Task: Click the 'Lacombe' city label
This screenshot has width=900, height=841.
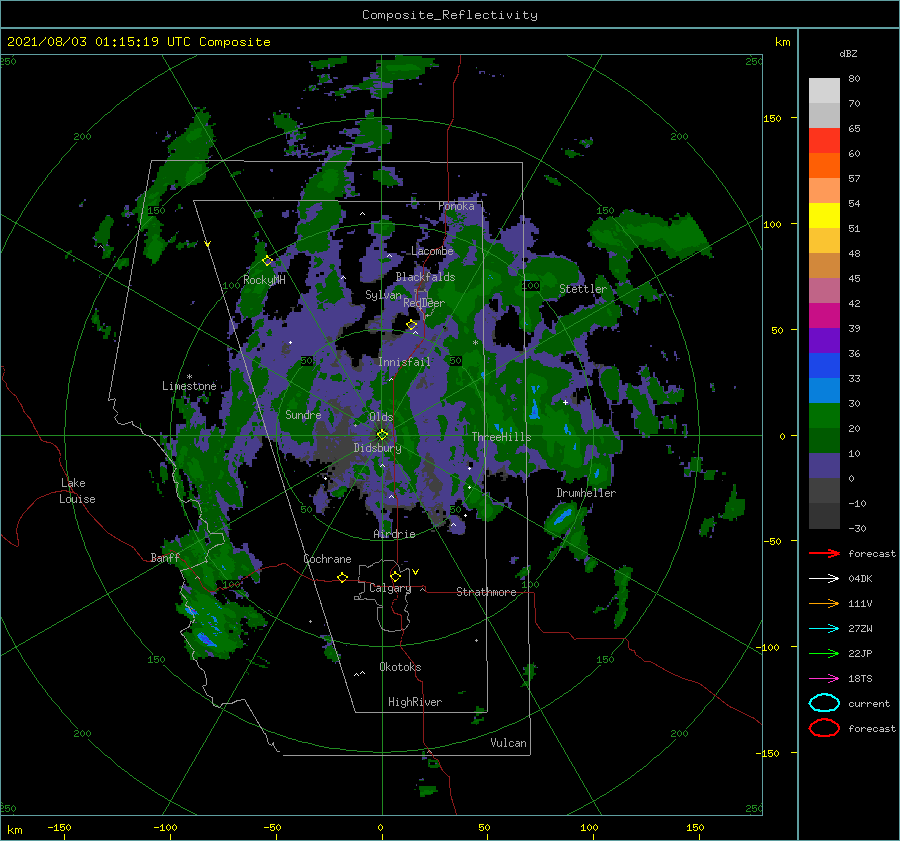Action: (432, 251)
